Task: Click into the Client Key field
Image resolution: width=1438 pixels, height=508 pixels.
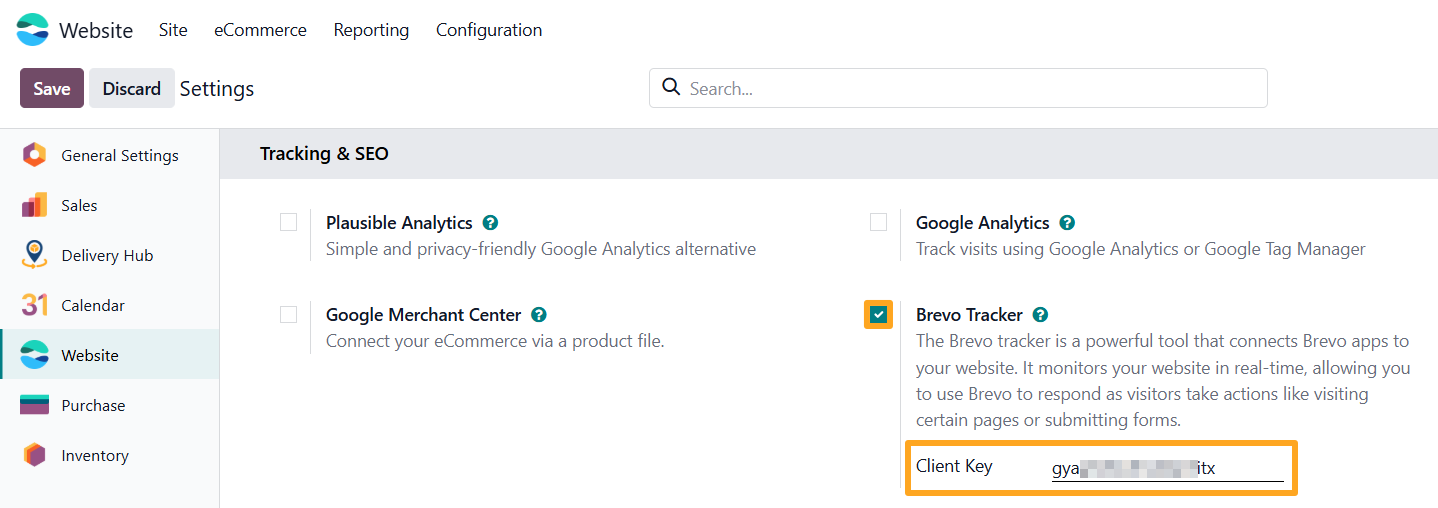Action: (x=1167, y=468)
